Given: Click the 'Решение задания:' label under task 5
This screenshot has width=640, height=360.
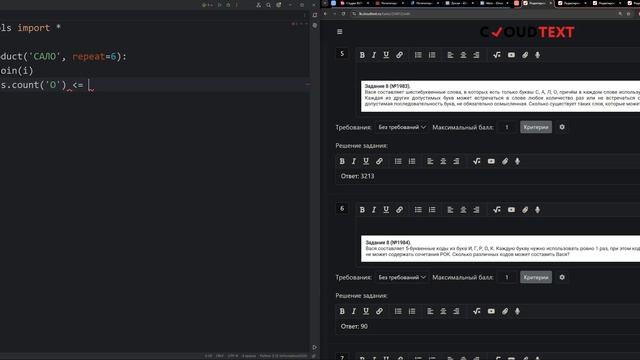Looking at the screenshot, I should [x=362, y=146].
